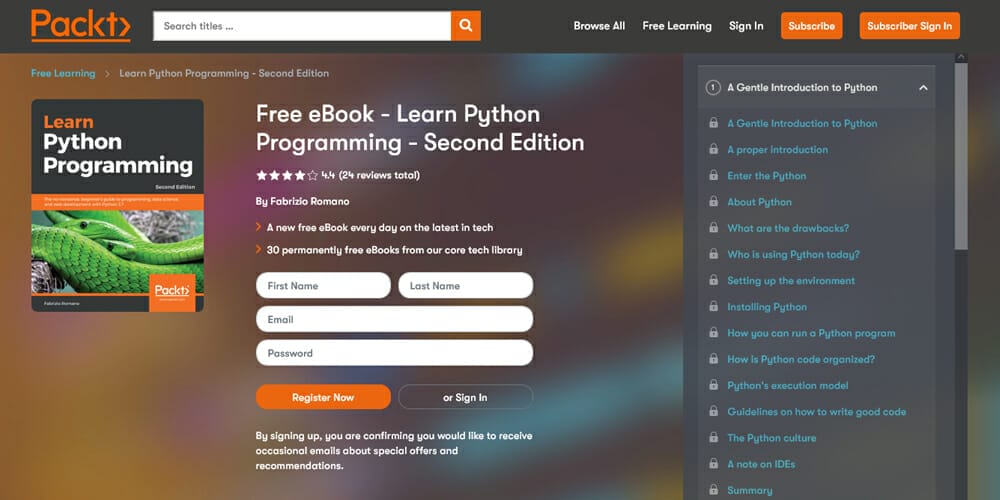Image resolution: width=1000 pixels, height=500 pixels.
Task: Open section Setting up the environment
Action: (791, 280)
